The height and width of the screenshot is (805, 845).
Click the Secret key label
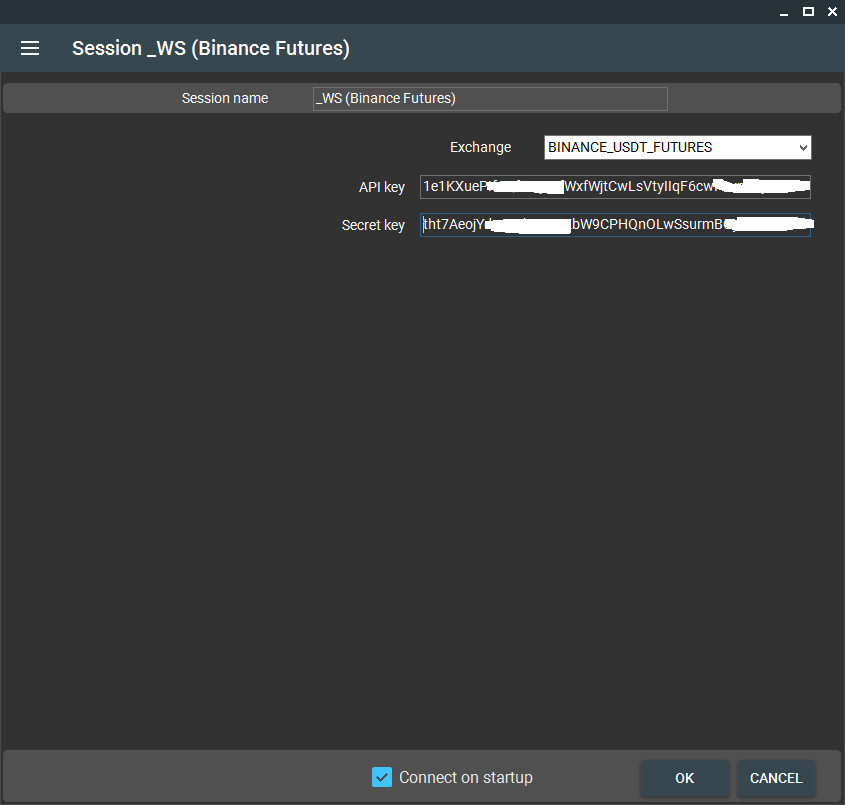click(373, 225)
